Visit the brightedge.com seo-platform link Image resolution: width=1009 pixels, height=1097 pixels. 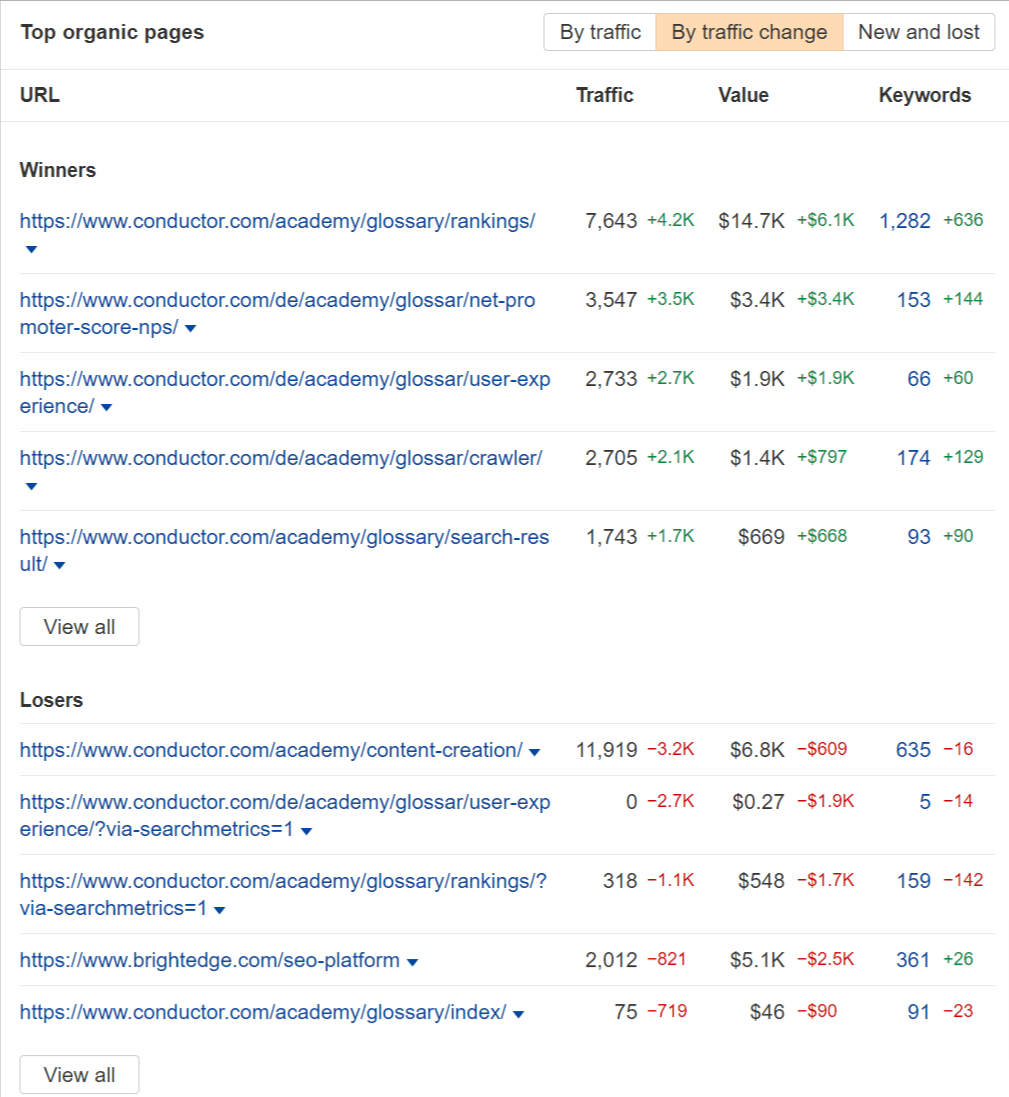(210, 959)
